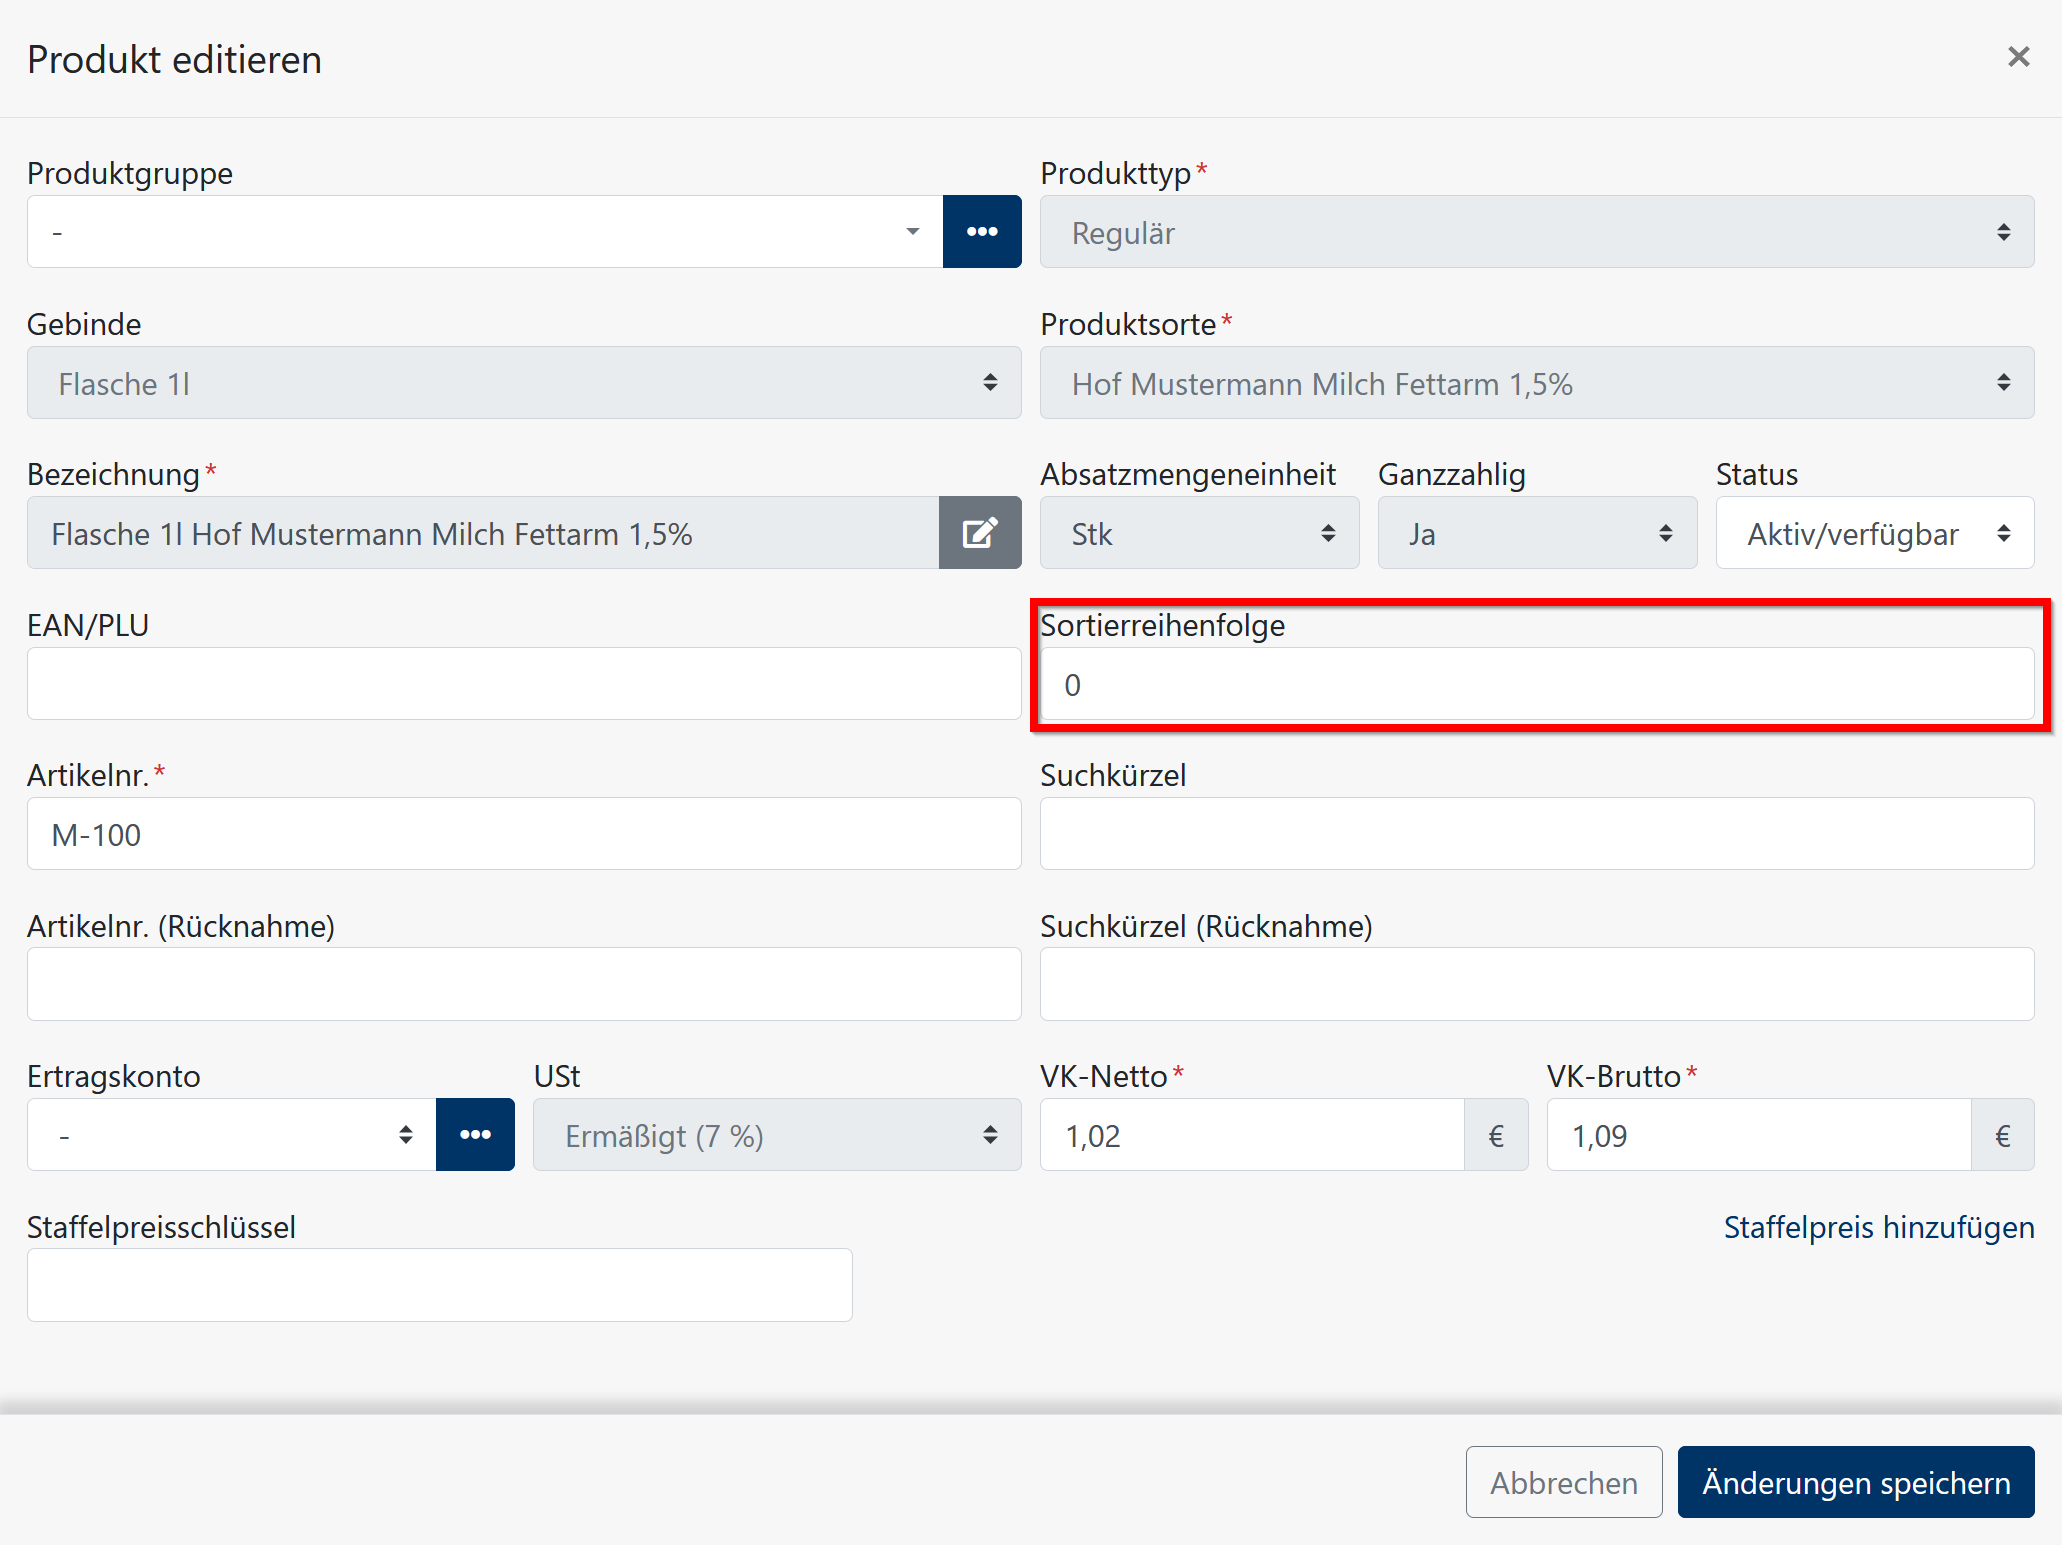This screenshot has width=2062, height=1545.
Task: Click the Bezeichnung edit pencil icon
Action: (x=980, y=533)
